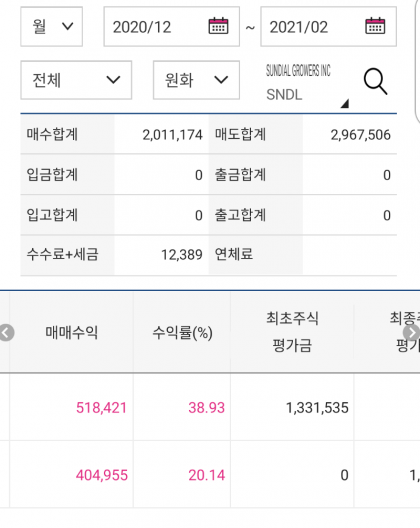Click the 2020/12 start date field
This screenshot has height=528, width=420.
(x=172, y=27)
